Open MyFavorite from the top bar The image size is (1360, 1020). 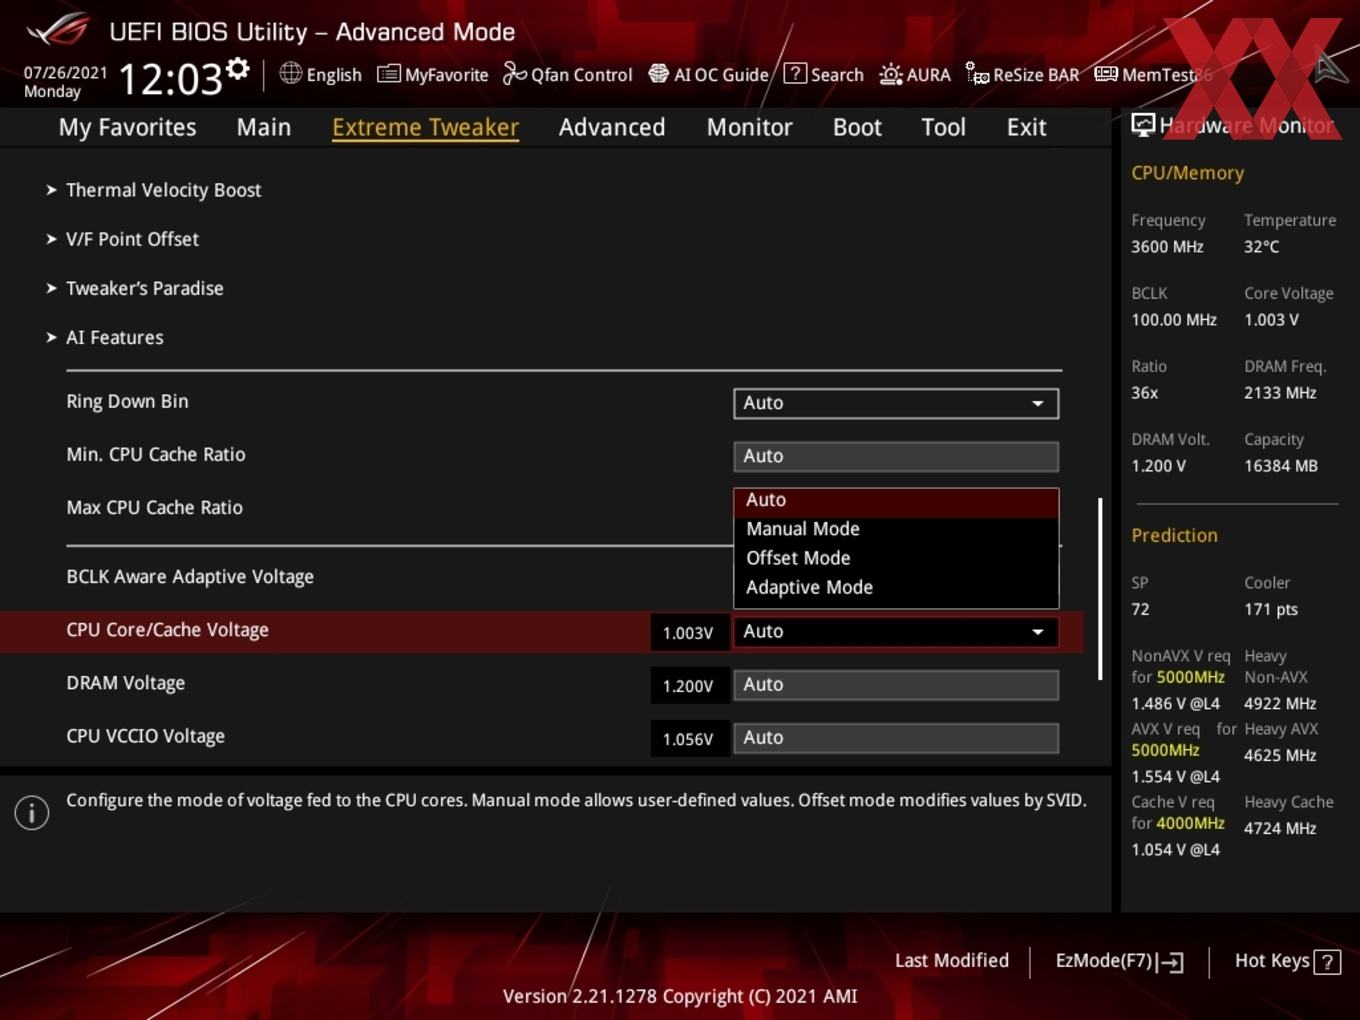click(432, 74)
